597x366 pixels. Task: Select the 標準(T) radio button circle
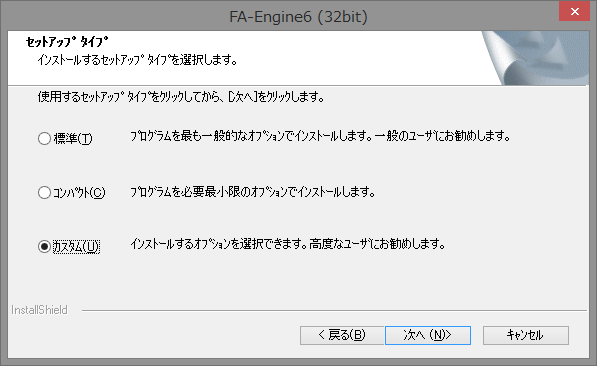point(44,138)
